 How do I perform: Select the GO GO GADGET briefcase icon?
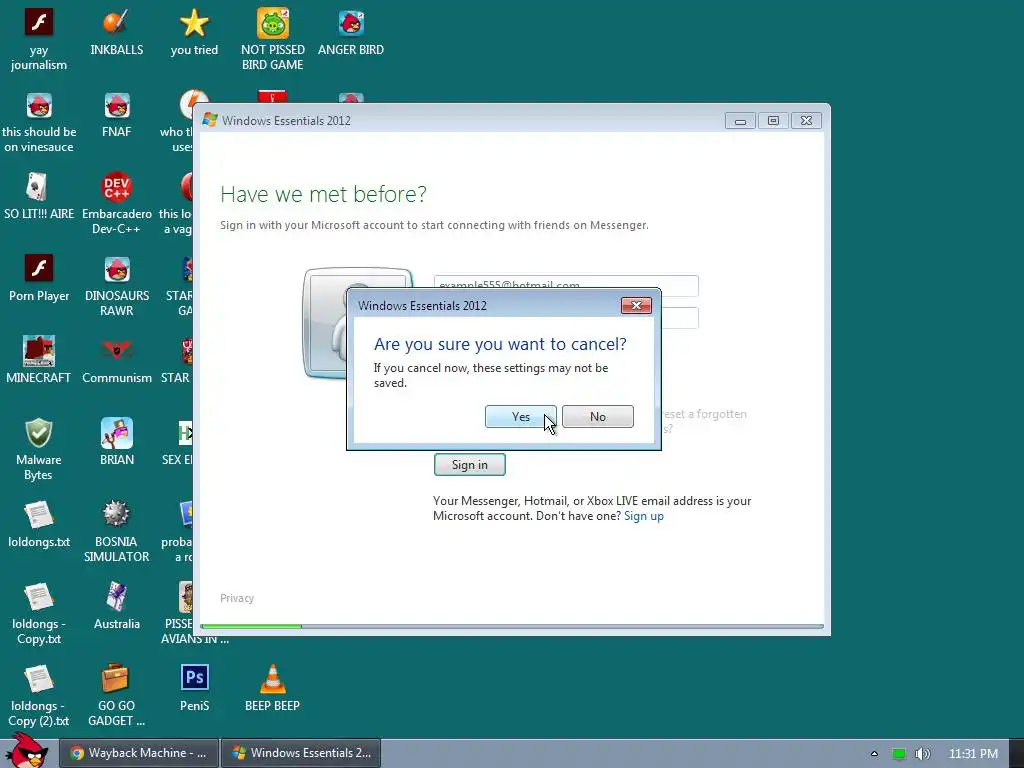pyautogui.click(x=116, y=696)
